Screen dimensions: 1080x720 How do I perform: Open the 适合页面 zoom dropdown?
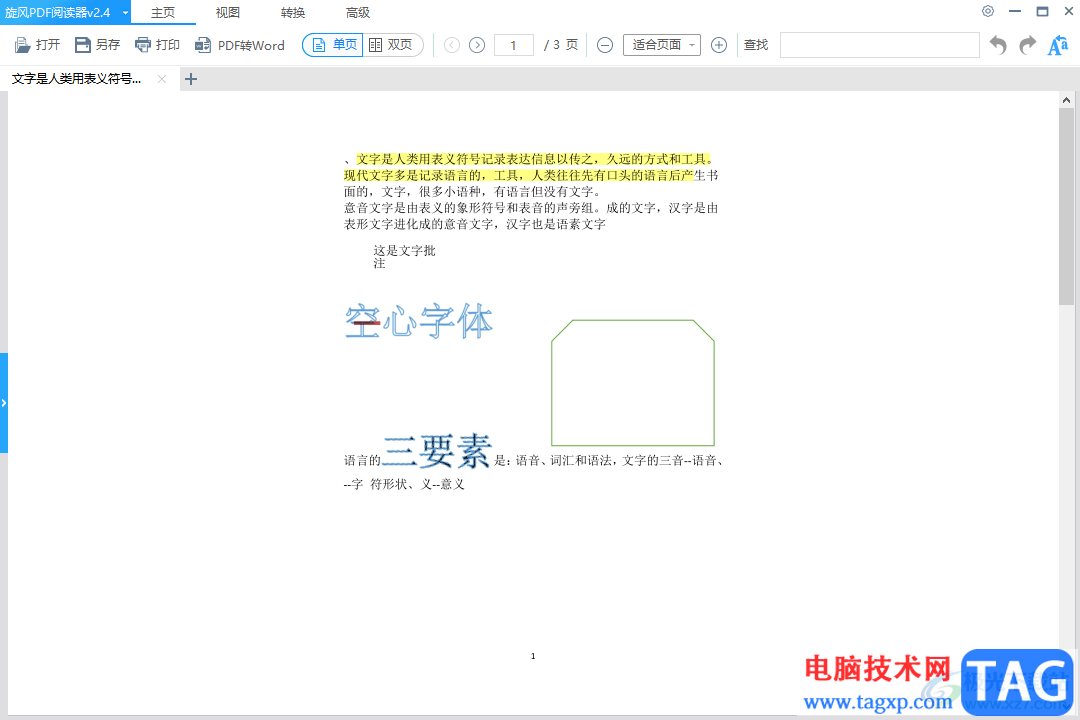pyautogui.click(x=662, y=45)
